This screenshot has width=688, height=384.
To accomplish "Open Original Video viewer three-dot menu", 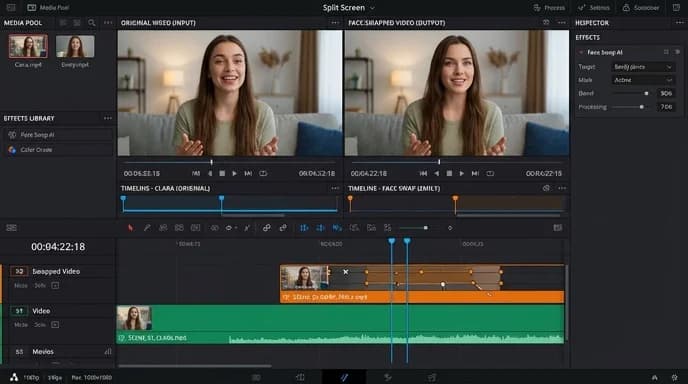I will [335, 23].
